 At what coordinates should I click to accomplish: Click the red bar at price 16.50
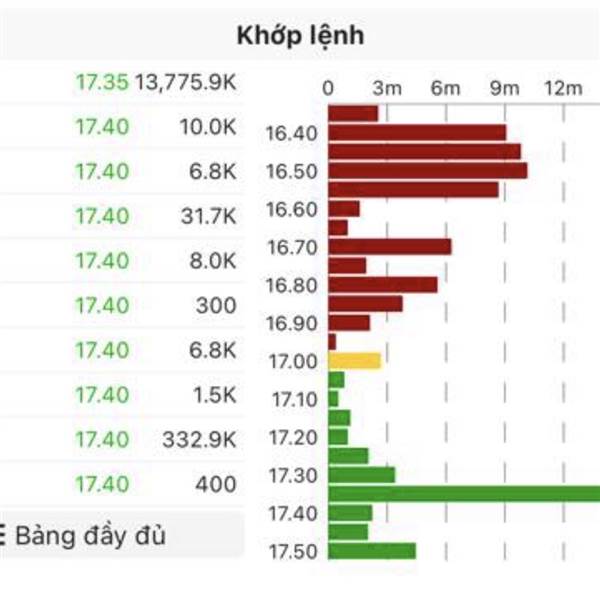tap(427, 171)
